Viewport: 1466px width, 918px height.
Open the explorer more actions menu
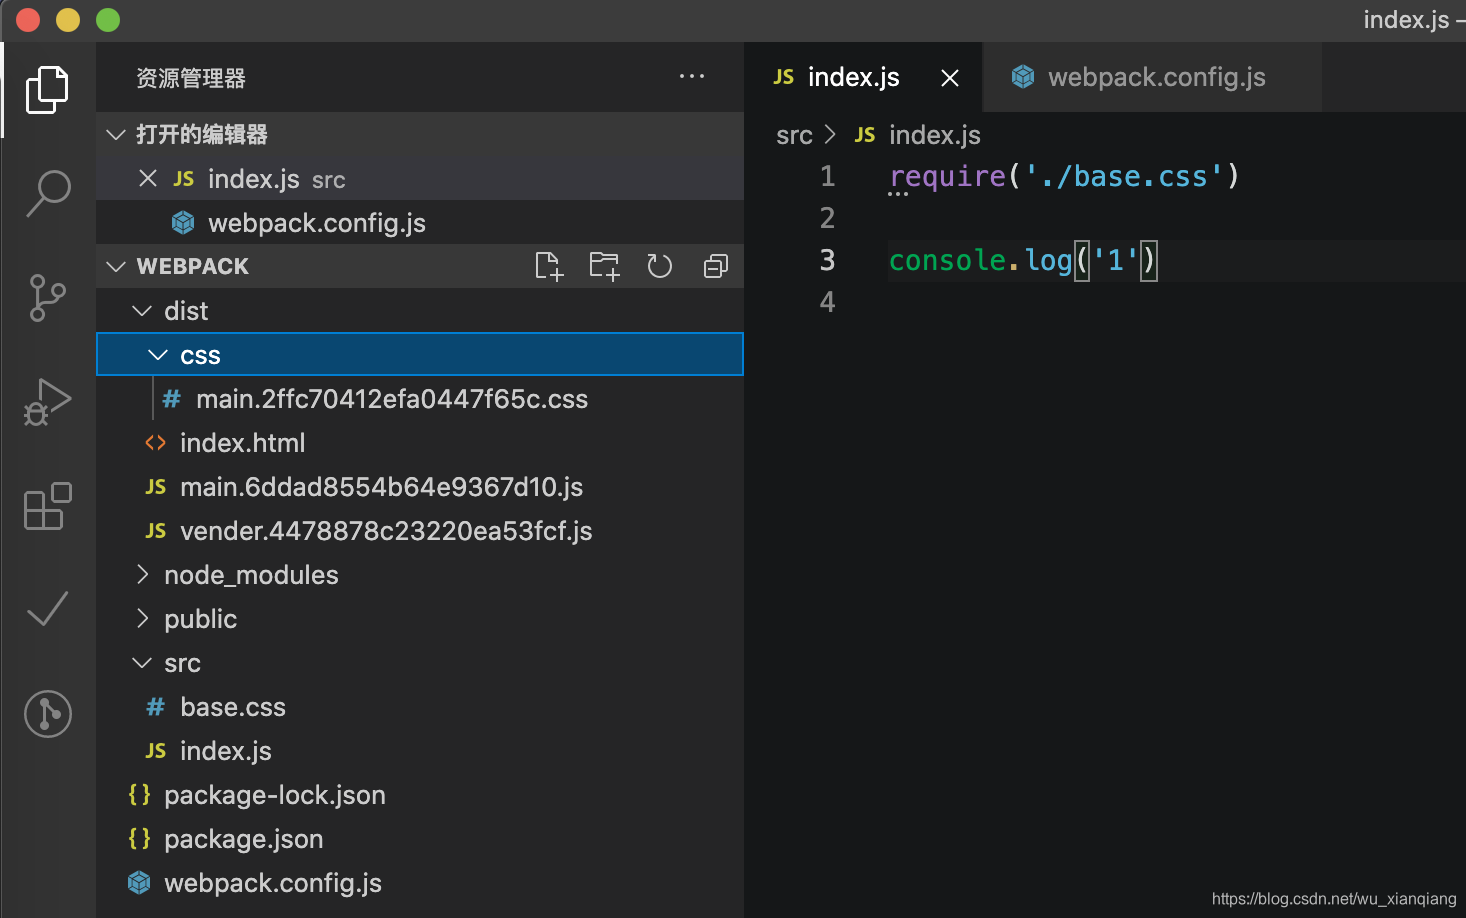(x=692, y=77)
